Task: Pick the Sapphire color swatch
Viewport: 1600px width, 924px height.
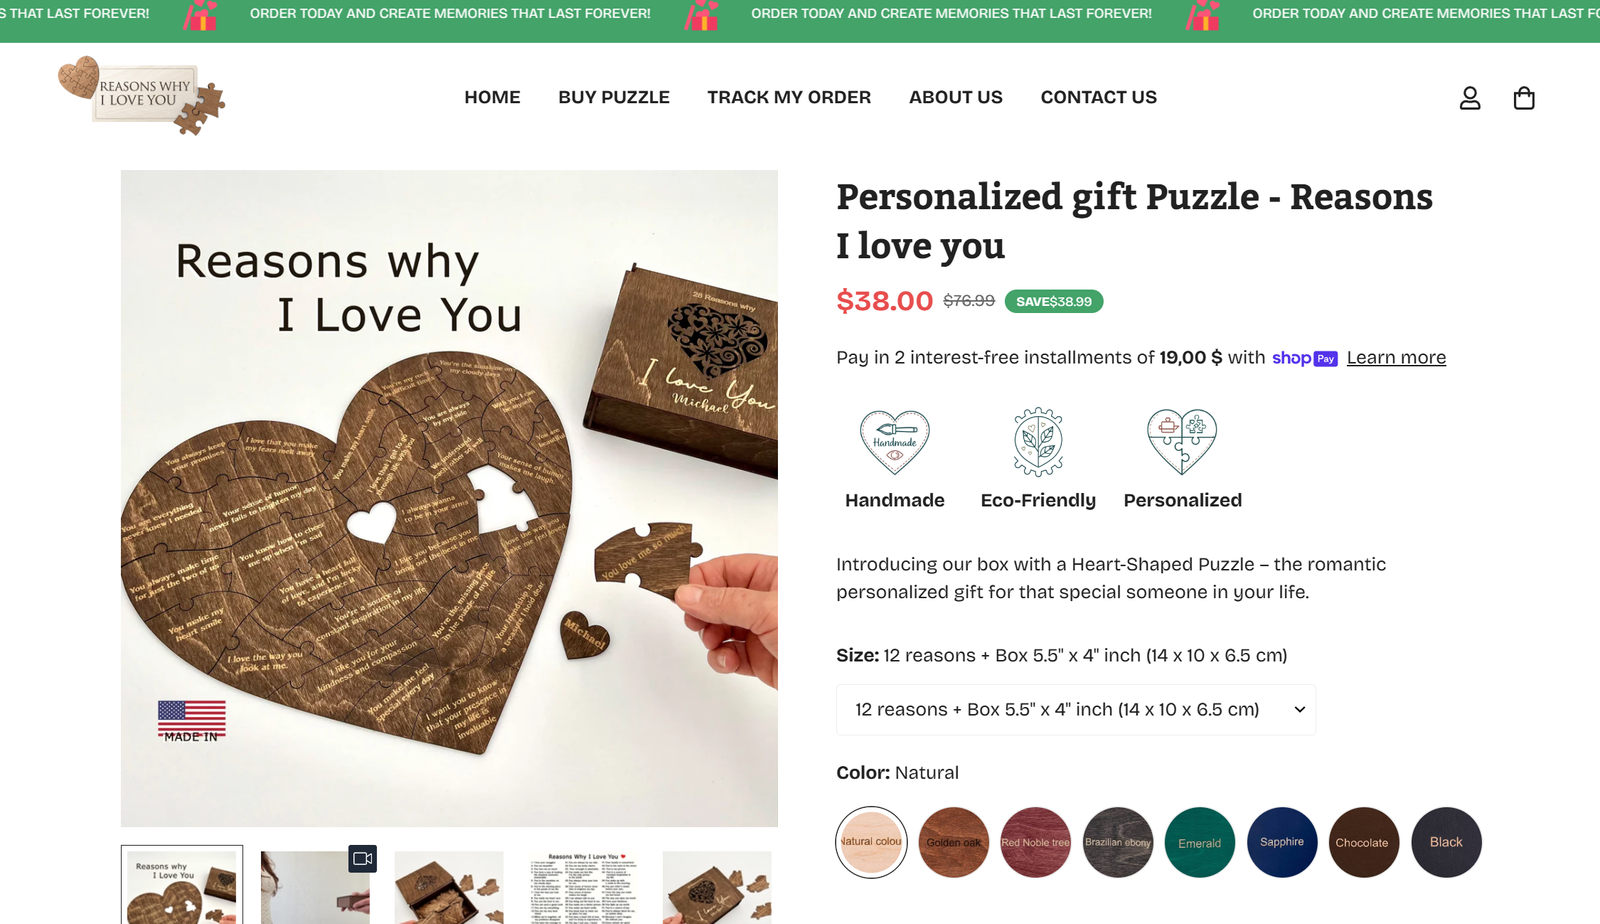Action: point(1281,842)
